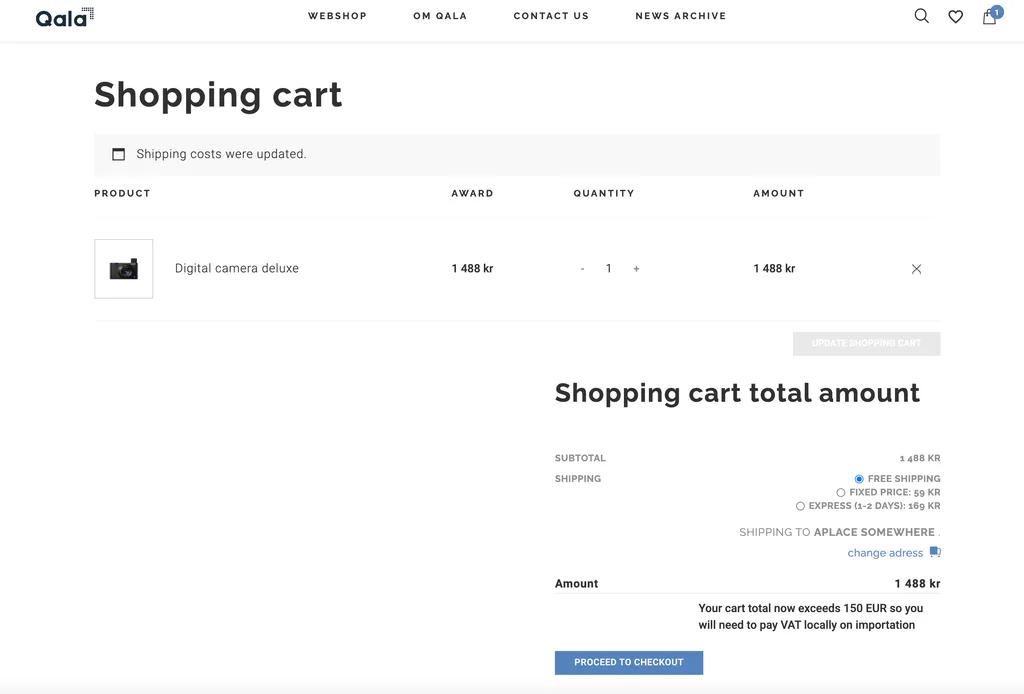Image resolution: width=1024 pixels, height=694 pixels.
Task: Click the Qala logo
Action: [65, 17]
